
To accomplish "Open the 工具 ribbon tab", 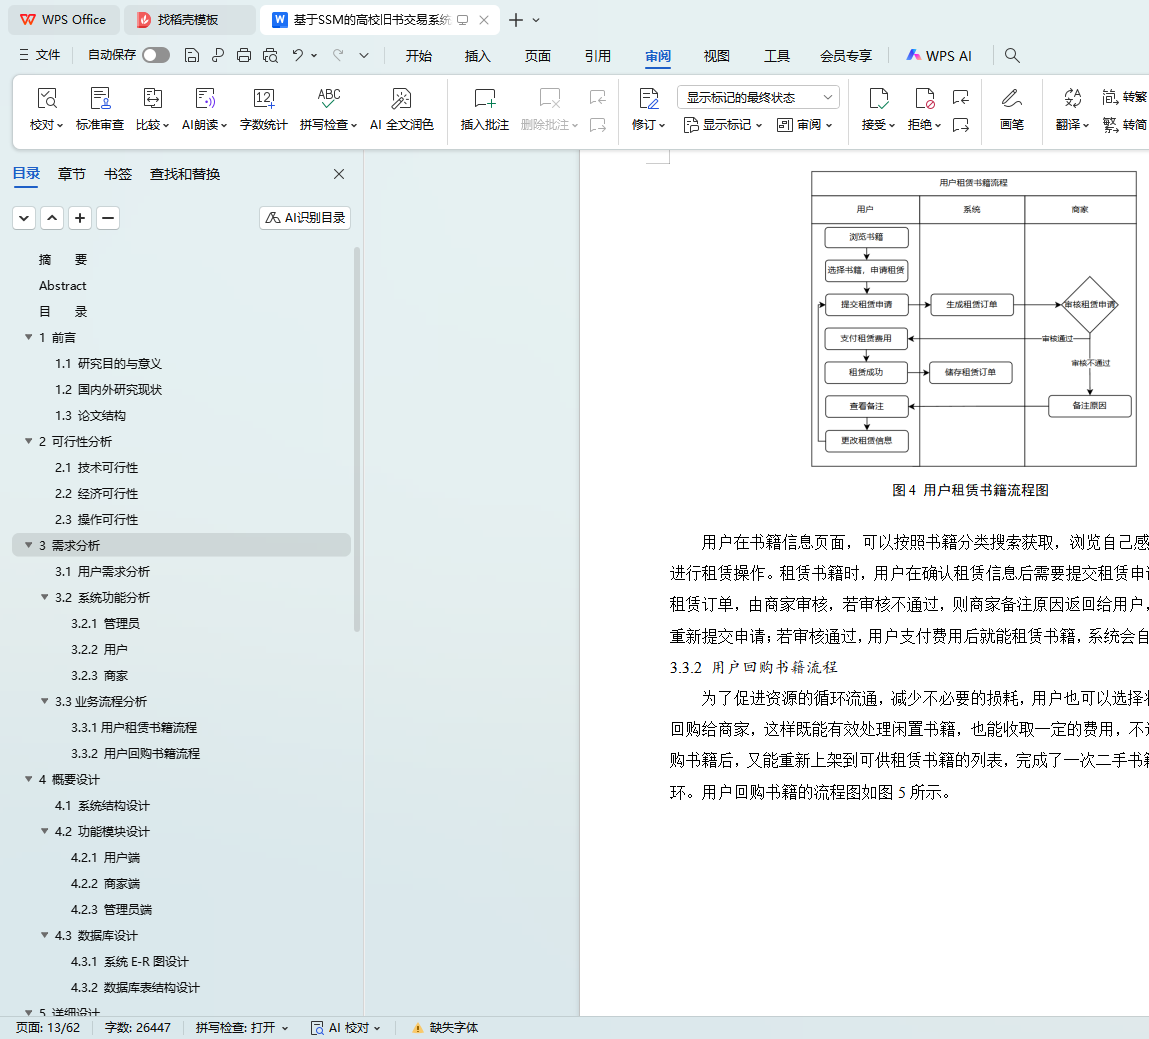I will [x=777, y=56].
